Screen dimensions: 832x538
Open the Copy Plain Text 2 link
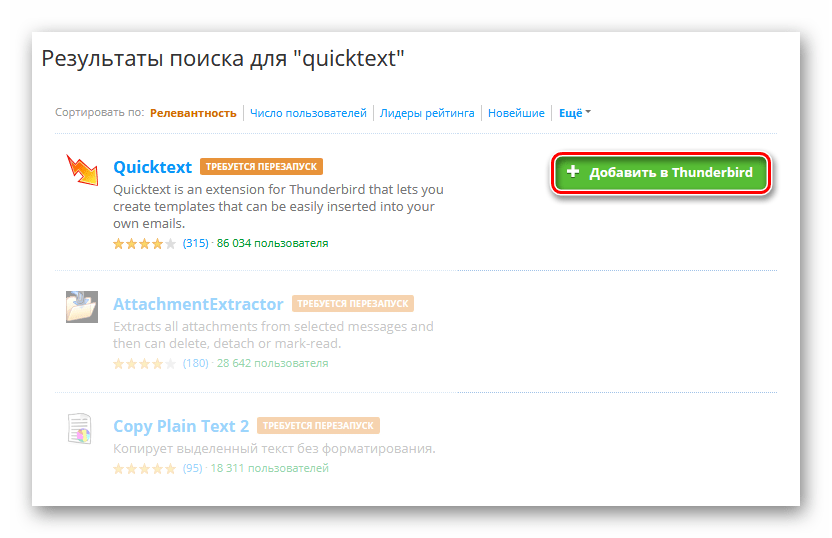pyautogui.click(x=181, y=426)
